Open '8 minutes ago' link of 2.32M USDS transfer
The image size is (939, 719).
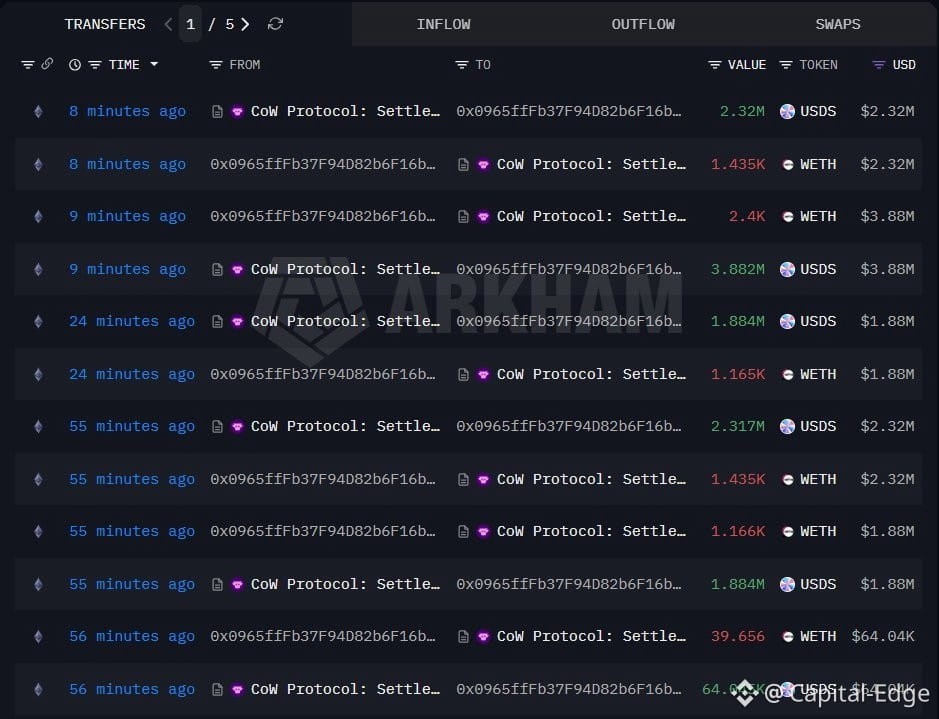tap(127, 111)
